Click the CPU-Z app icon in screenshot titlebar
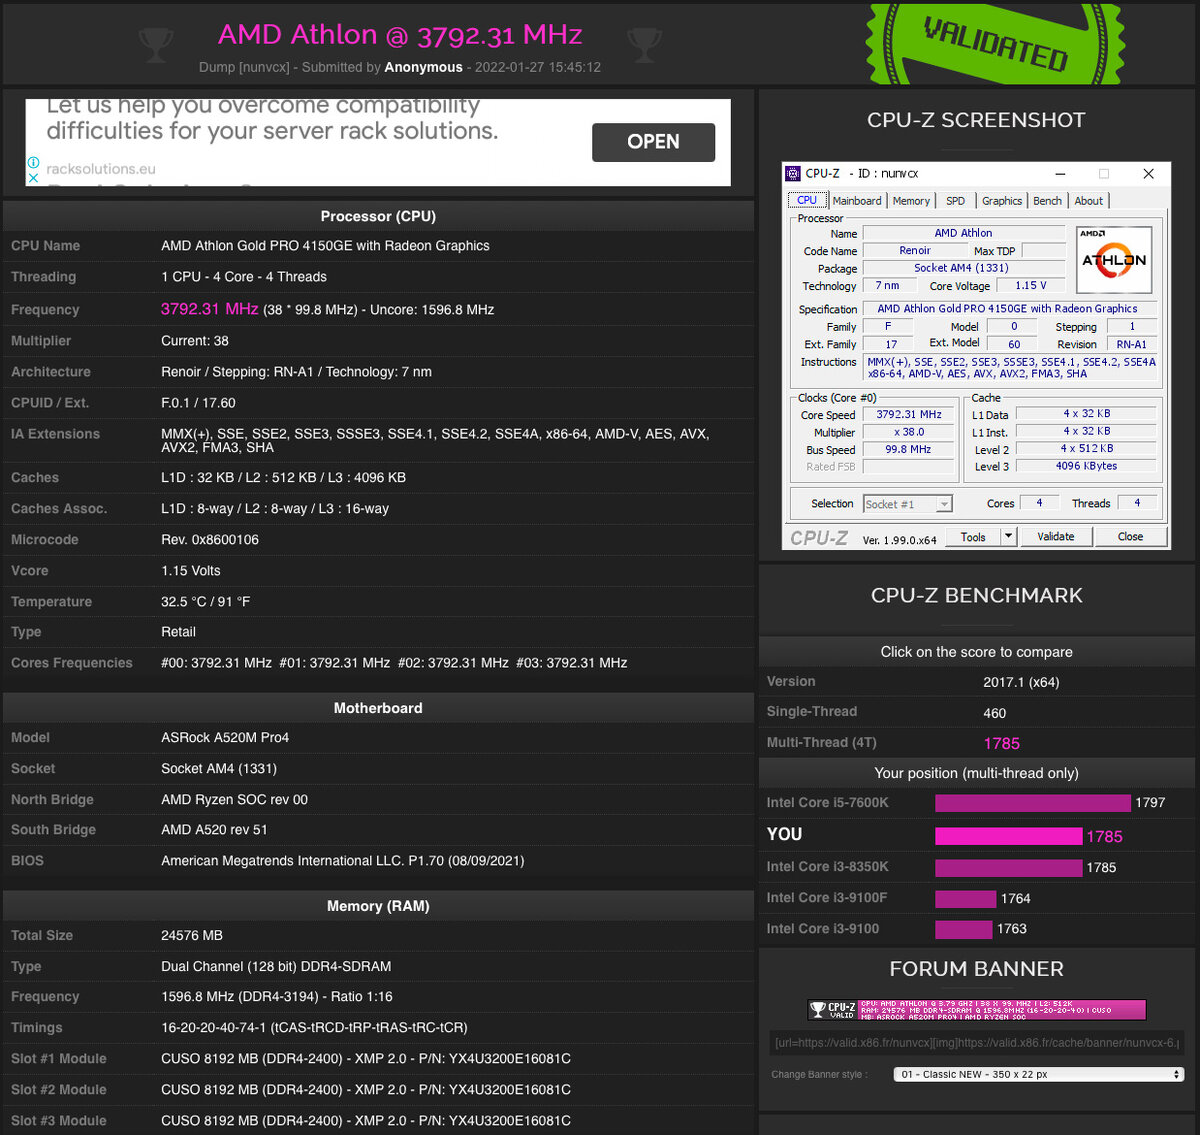Screen dimensions: 1200x1135 pyautogui.click(x=793, y=173)
